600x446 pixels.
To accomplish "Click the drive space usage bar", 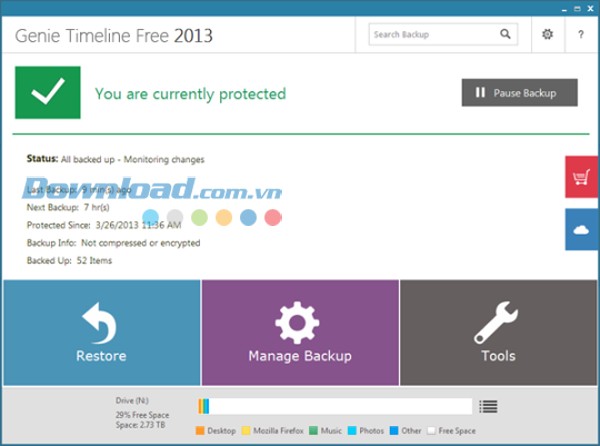I will coord(335,406).
